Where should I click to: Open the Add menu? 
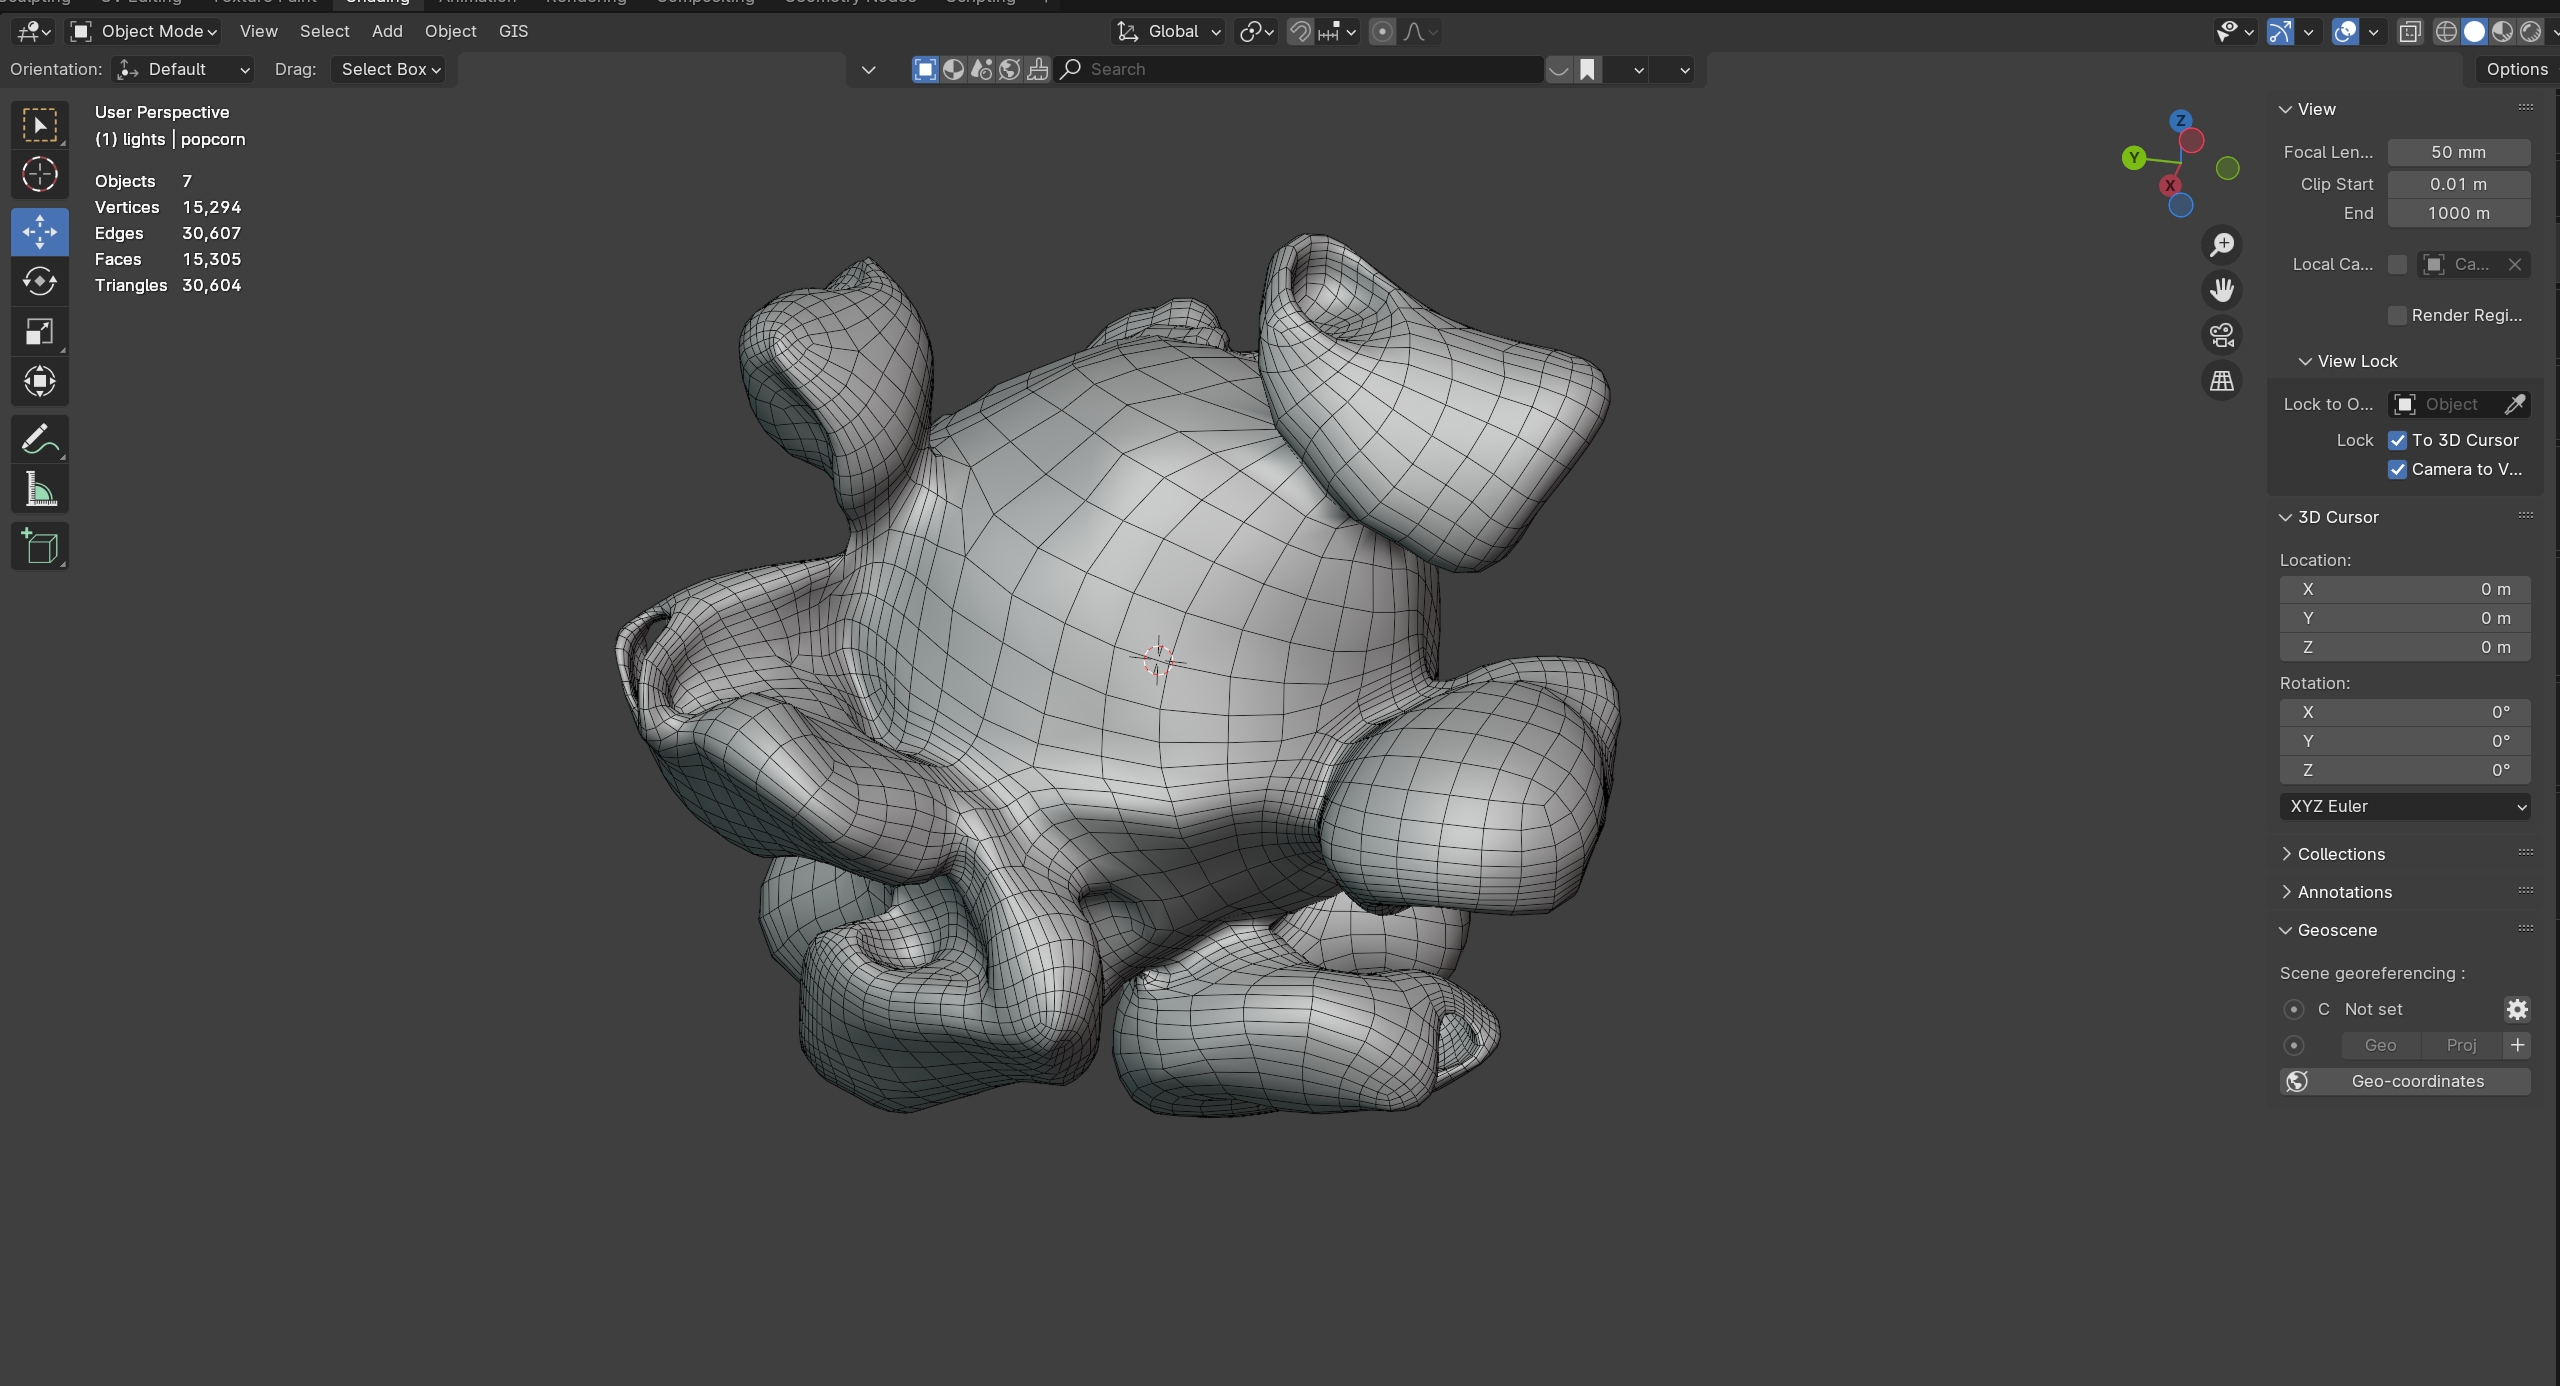387,32
